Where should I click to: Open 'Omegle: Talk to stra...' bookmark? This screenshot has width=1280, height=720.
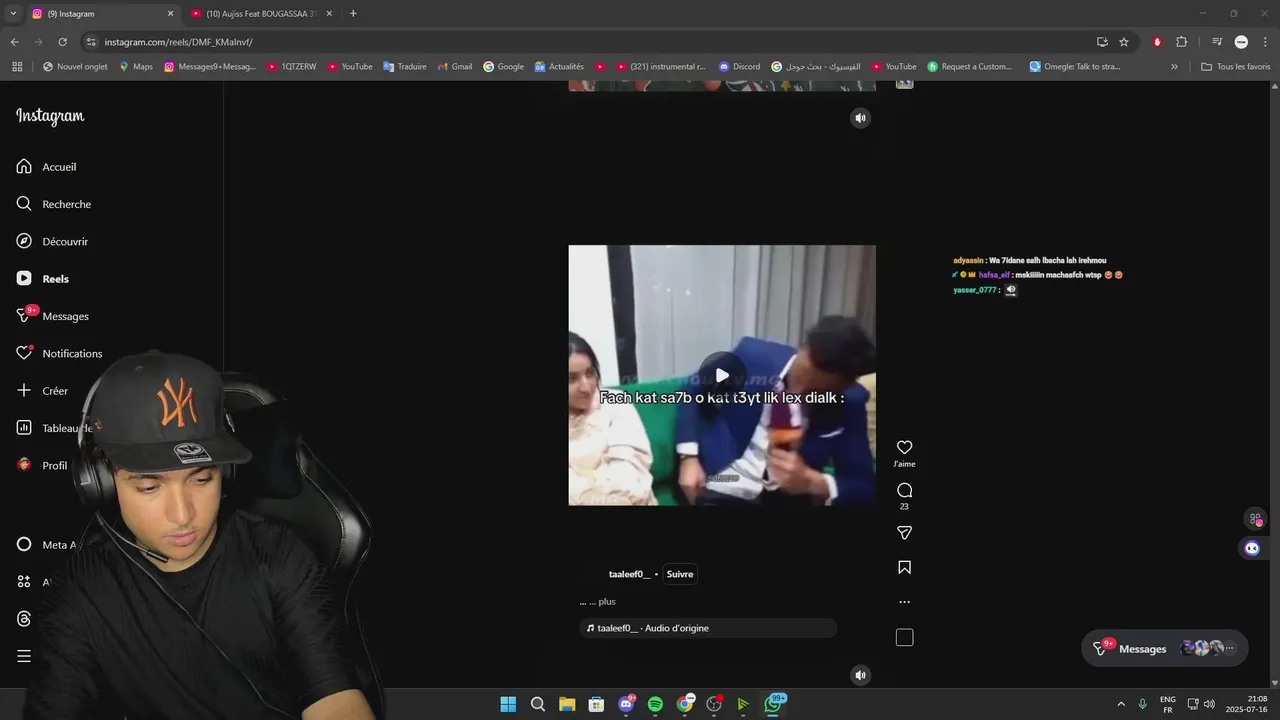pyautogui.click(x=1075, y=67)
